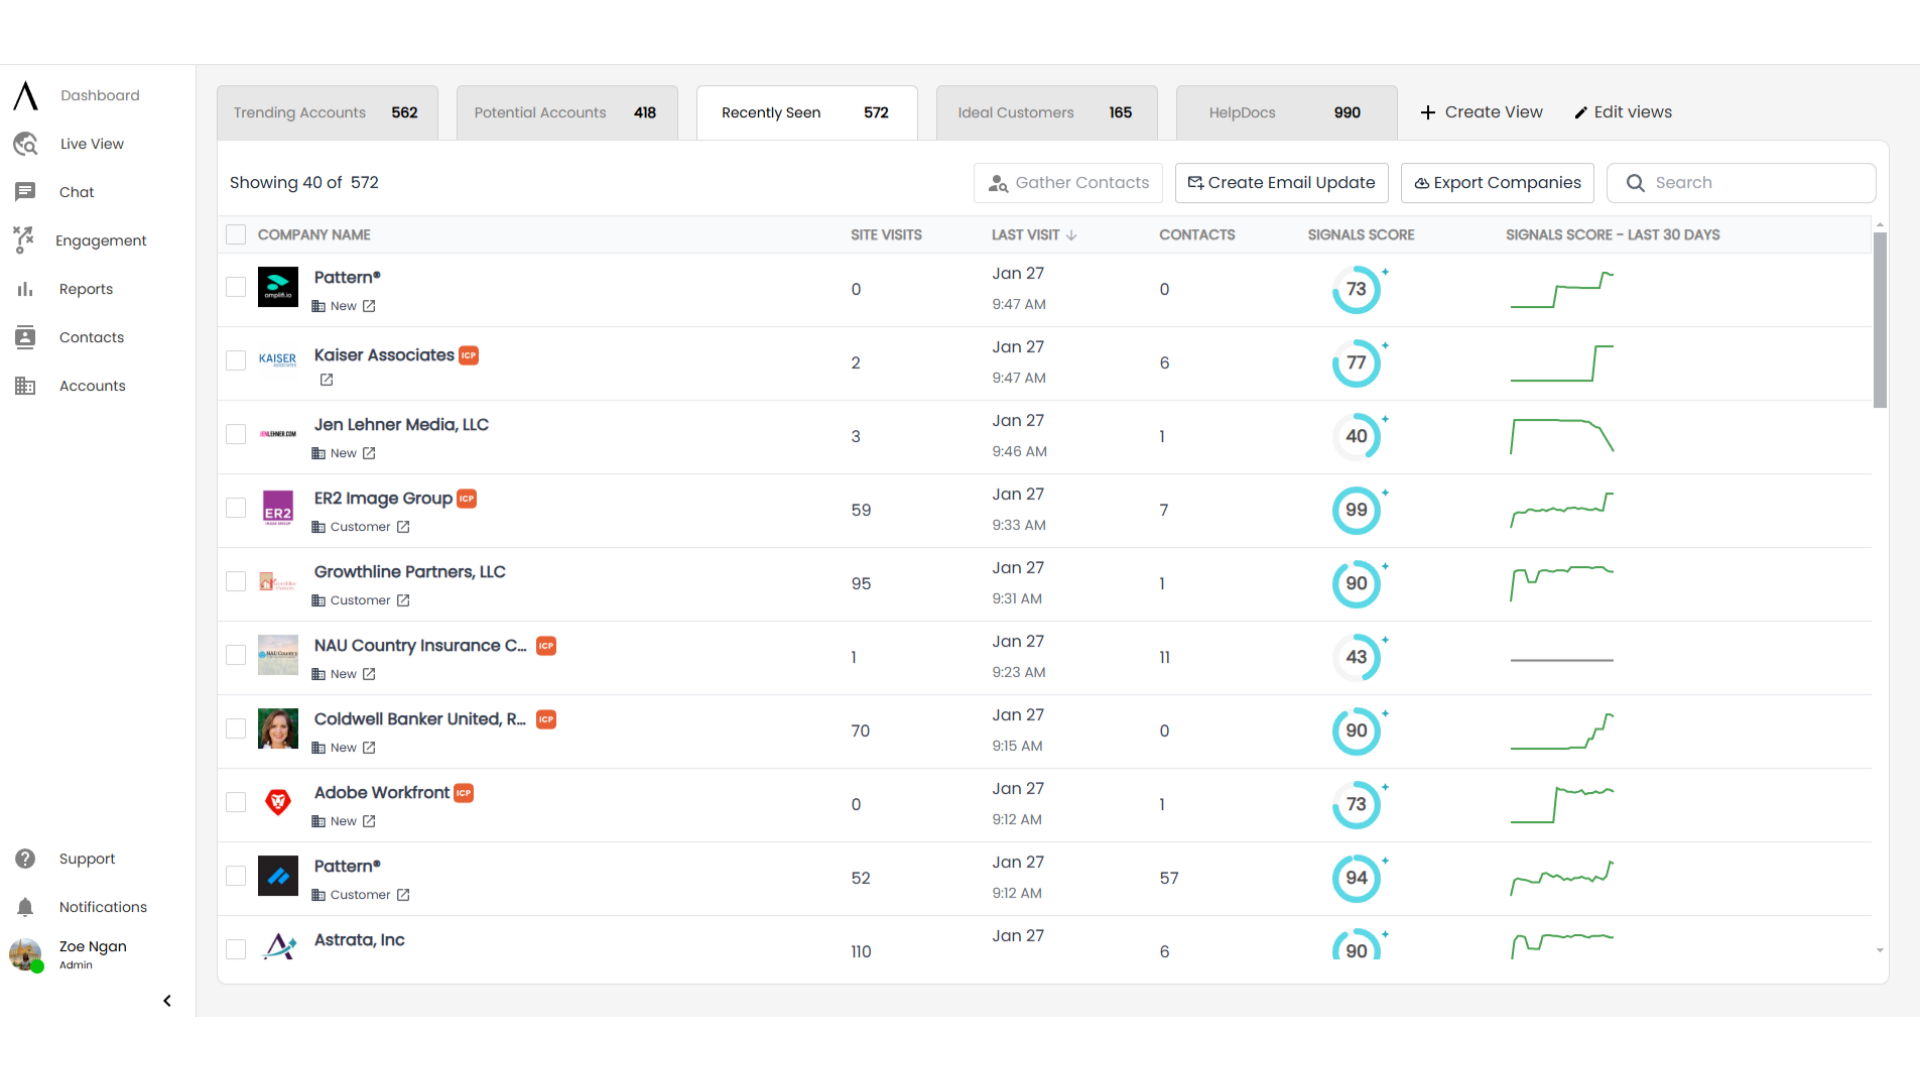Collapse the sidebar with the chevron
Viewport: 1920px width, 1080px height.
click(x=166, y=1000)
